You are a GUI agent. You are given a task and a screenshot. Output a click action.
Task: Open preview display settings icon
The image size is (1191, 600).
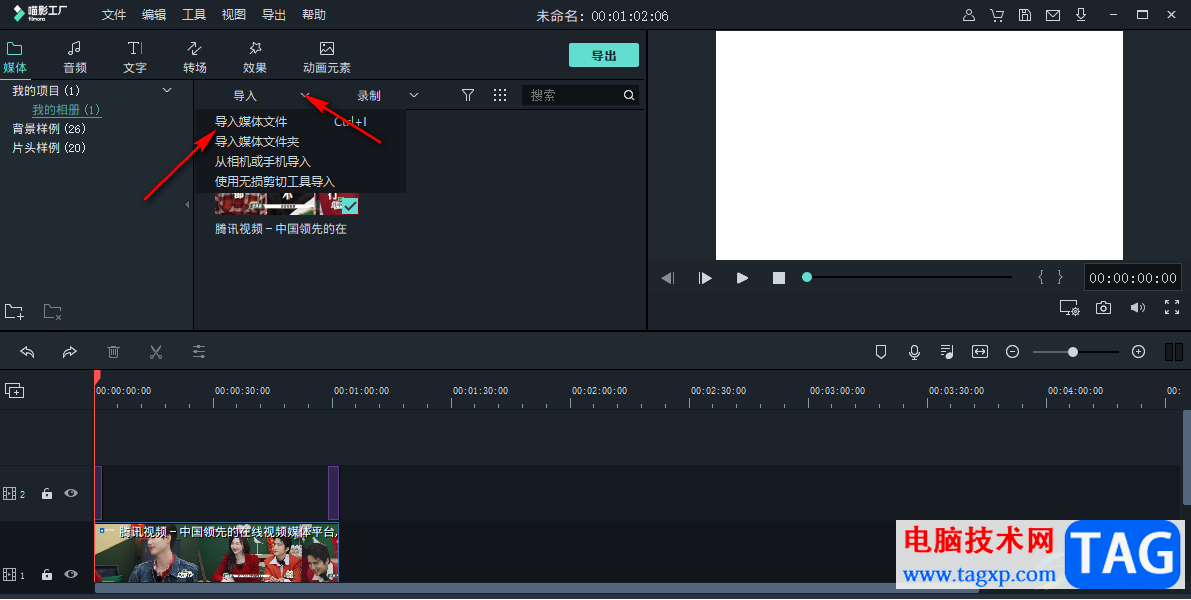click(1069, 308)
